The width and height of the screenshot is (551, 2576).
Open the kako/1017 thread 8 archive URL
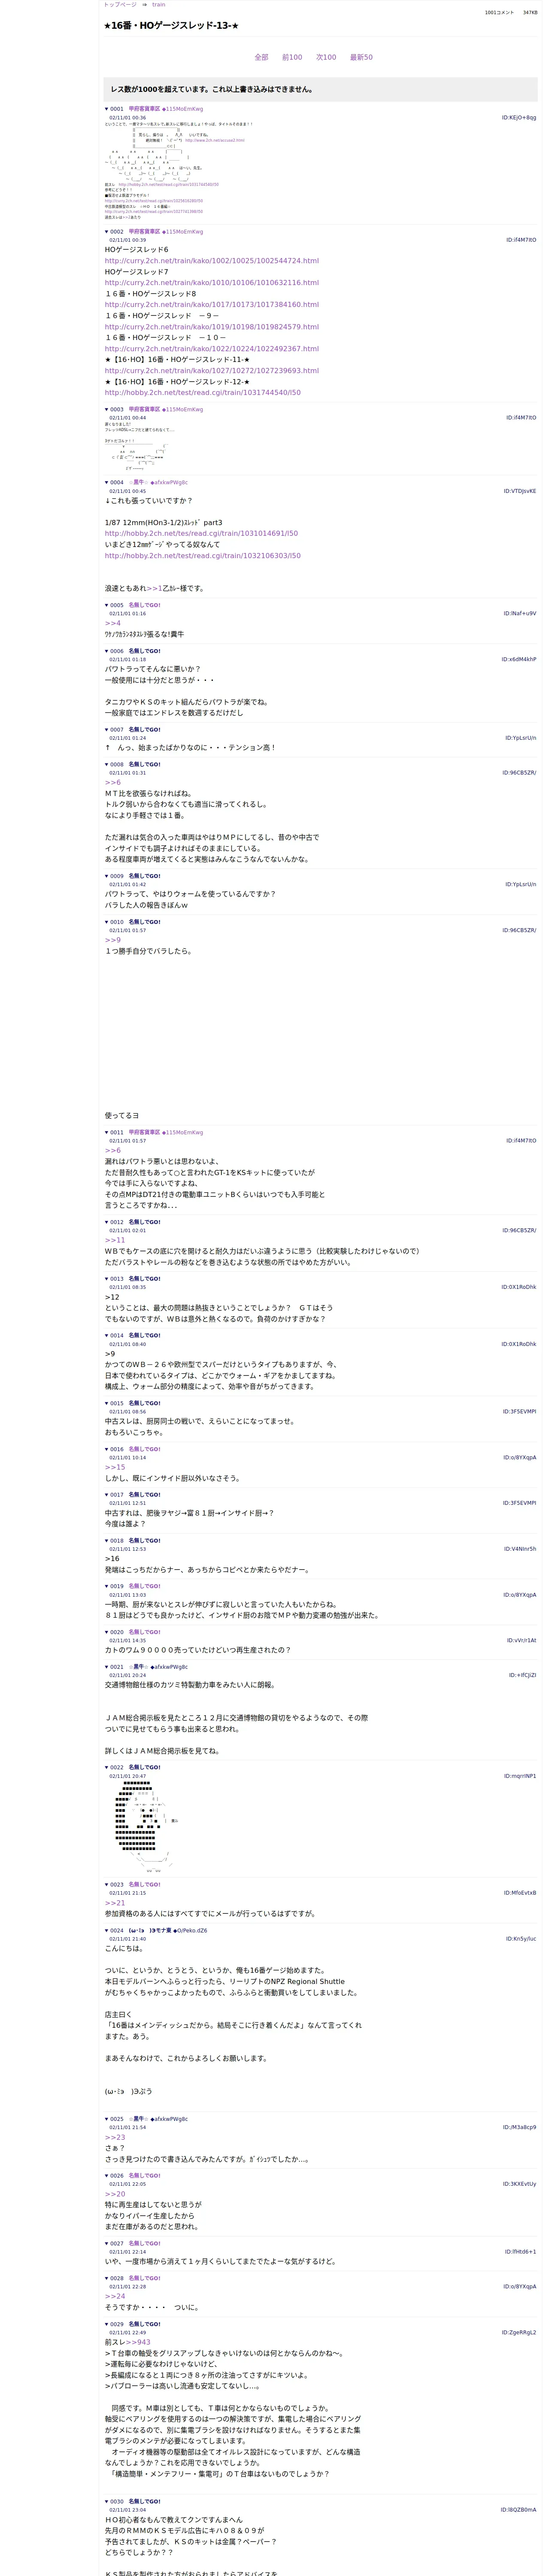pos(212,305)
